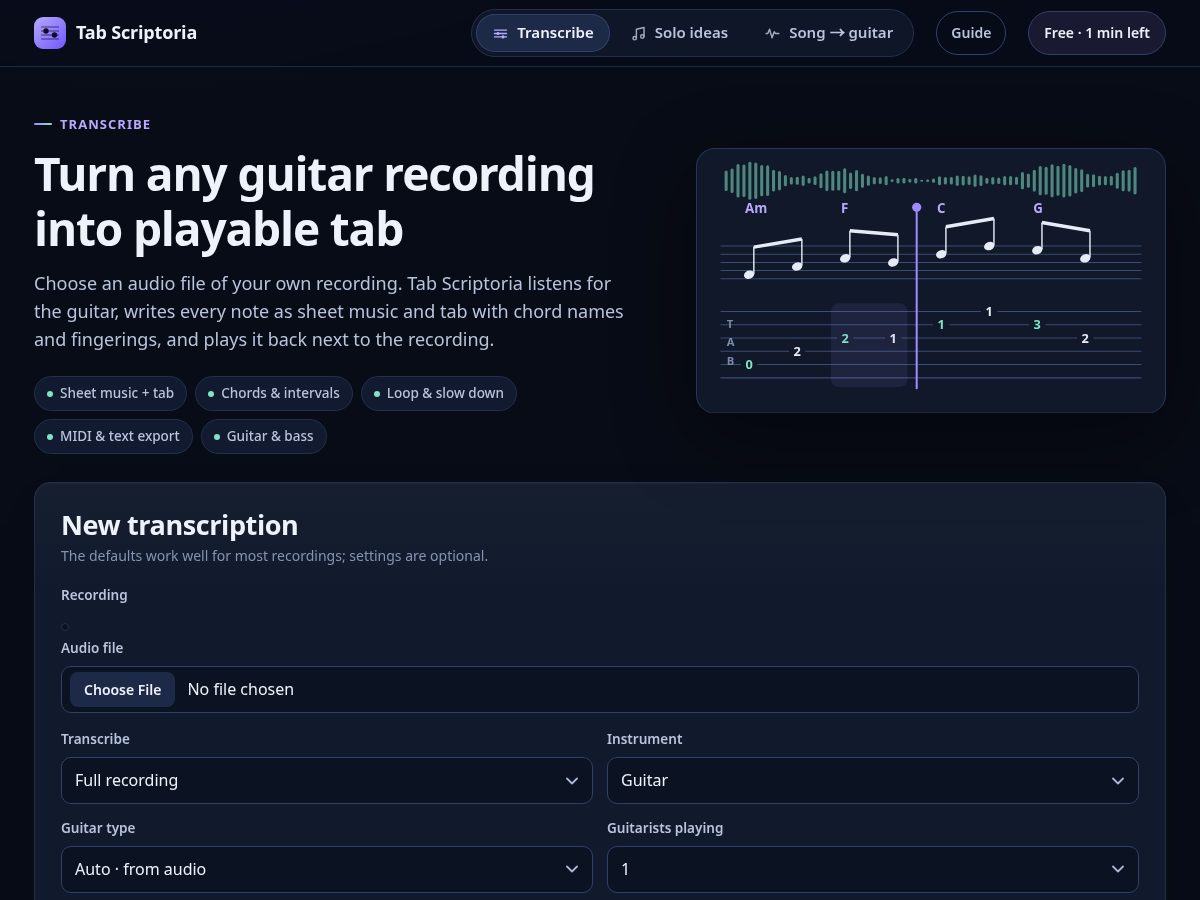Screen dimensions: 1200x900
Task: Click the No file chosen audio field
Action: pos(600,690)
